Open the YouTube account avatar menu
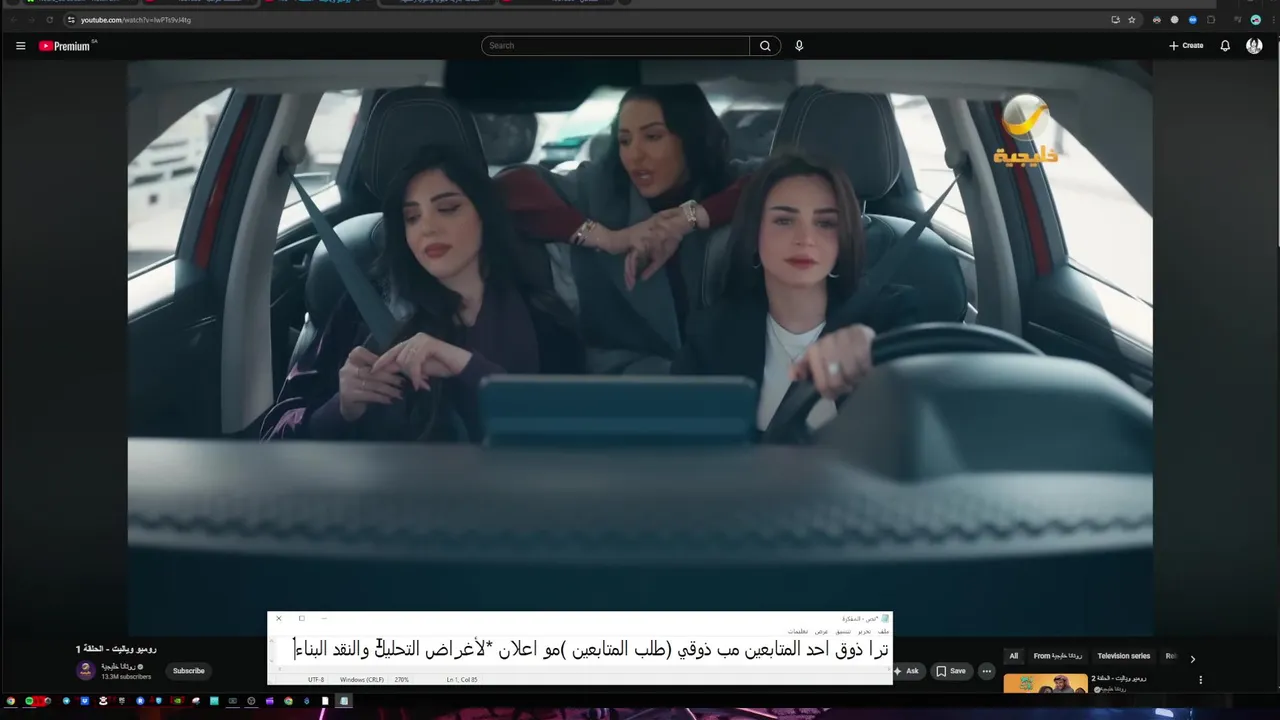Viewport: 1280px width, 720px height. (1254, 46)
